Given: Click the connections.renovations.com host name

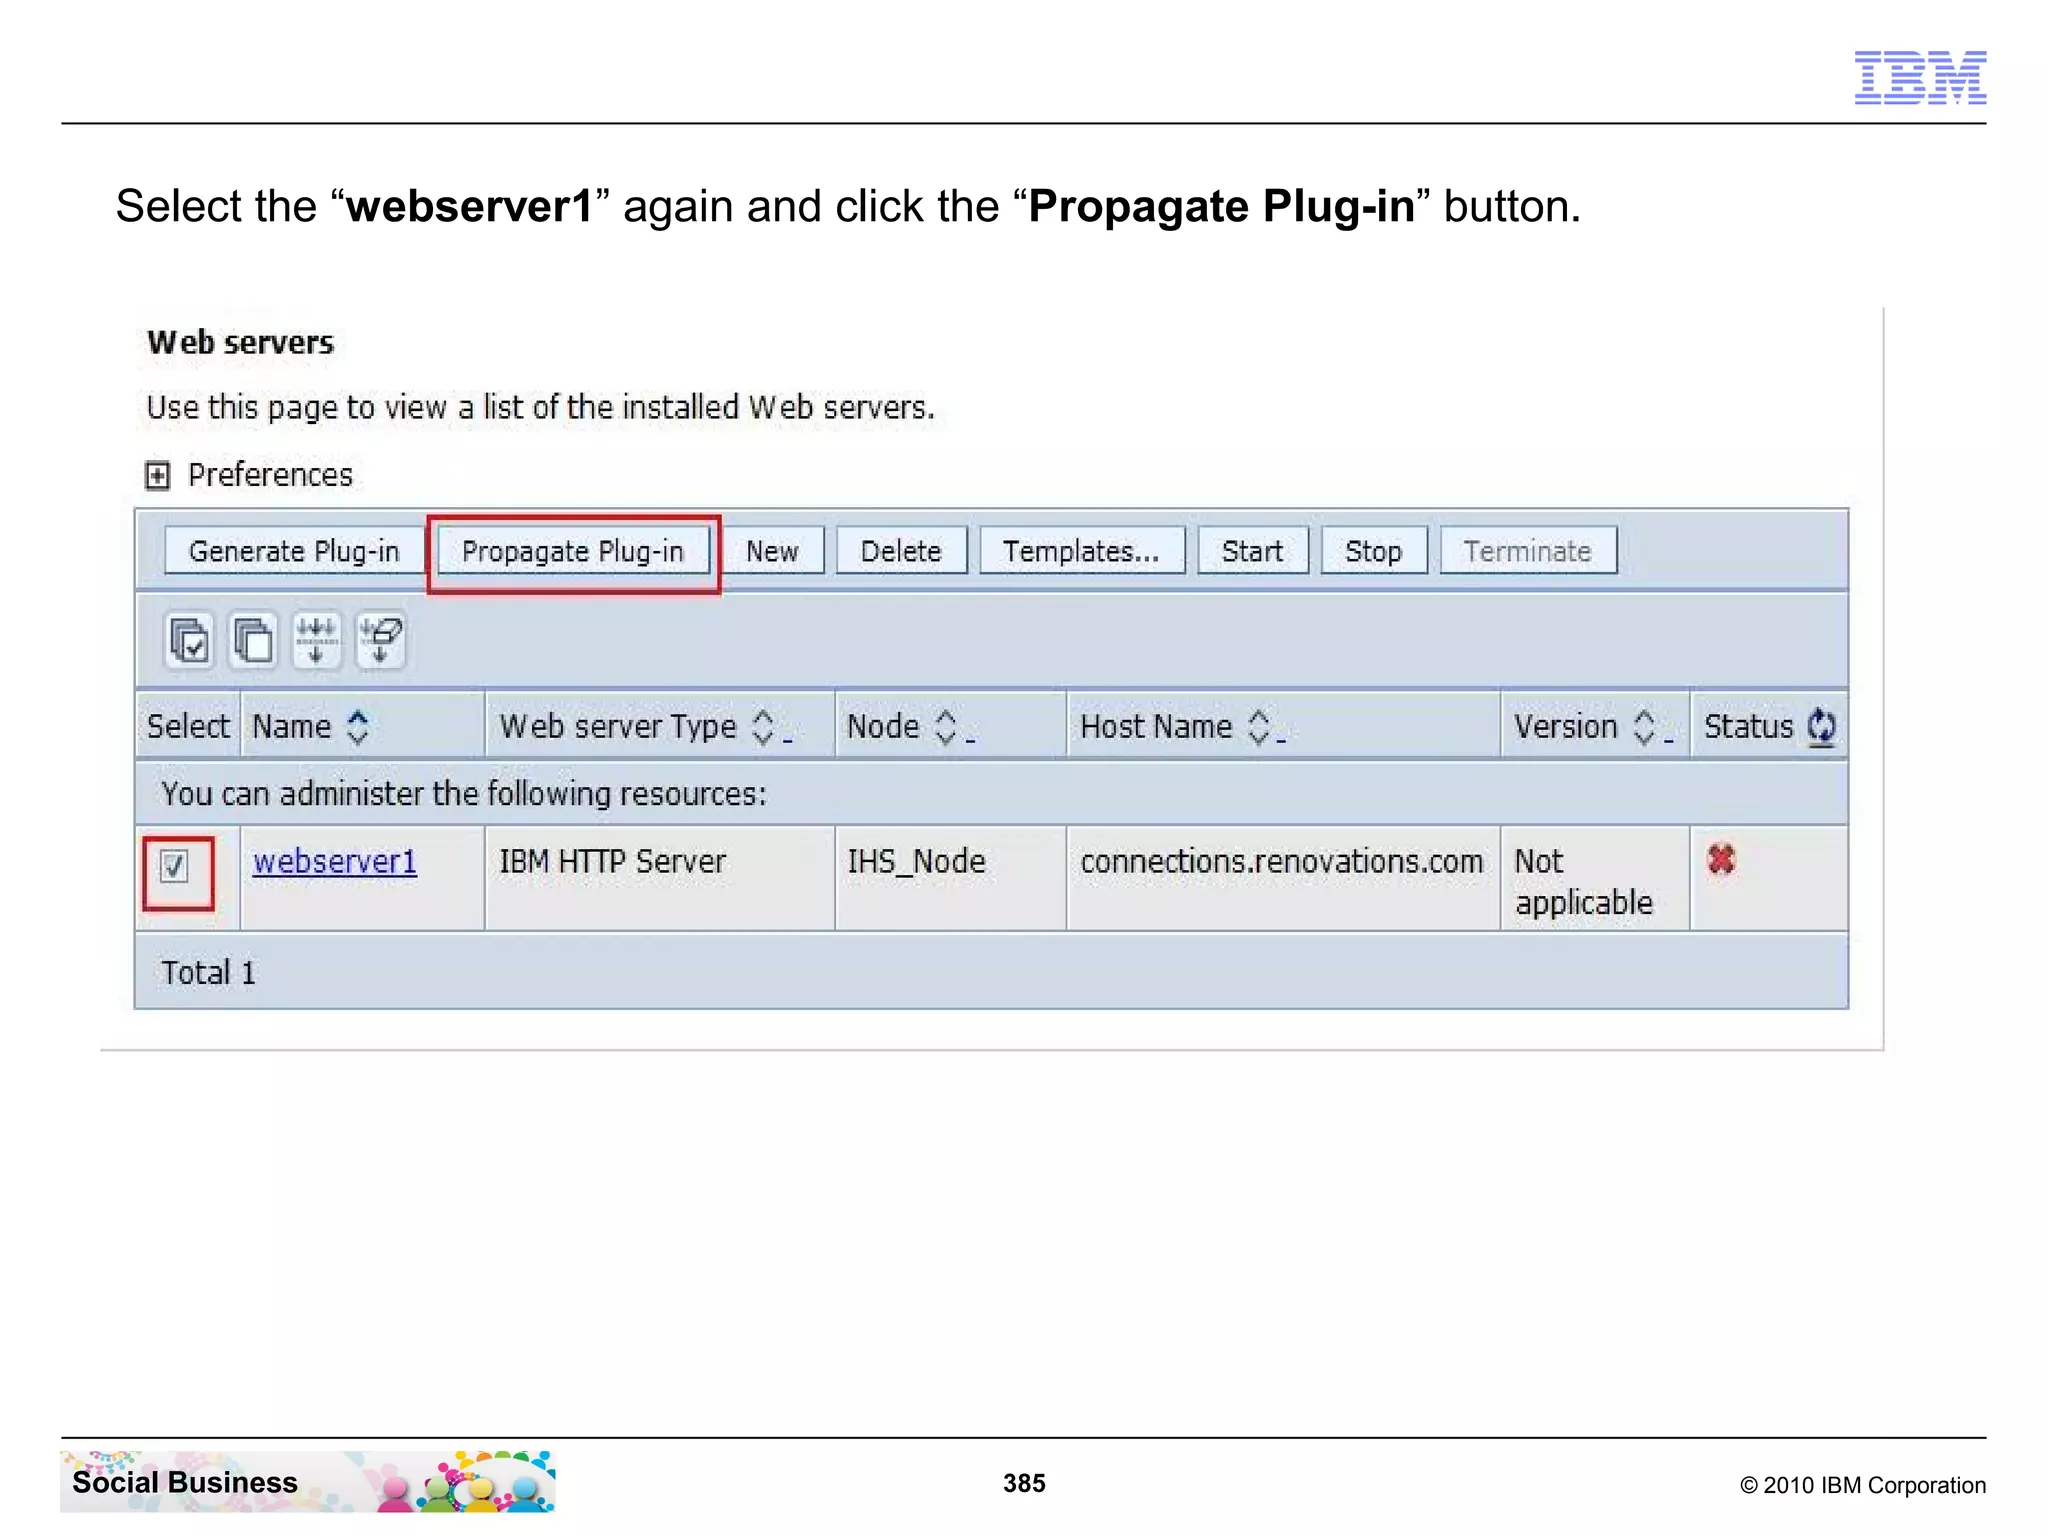Looking at the screenshot, I should click(x=1282, y=861).
